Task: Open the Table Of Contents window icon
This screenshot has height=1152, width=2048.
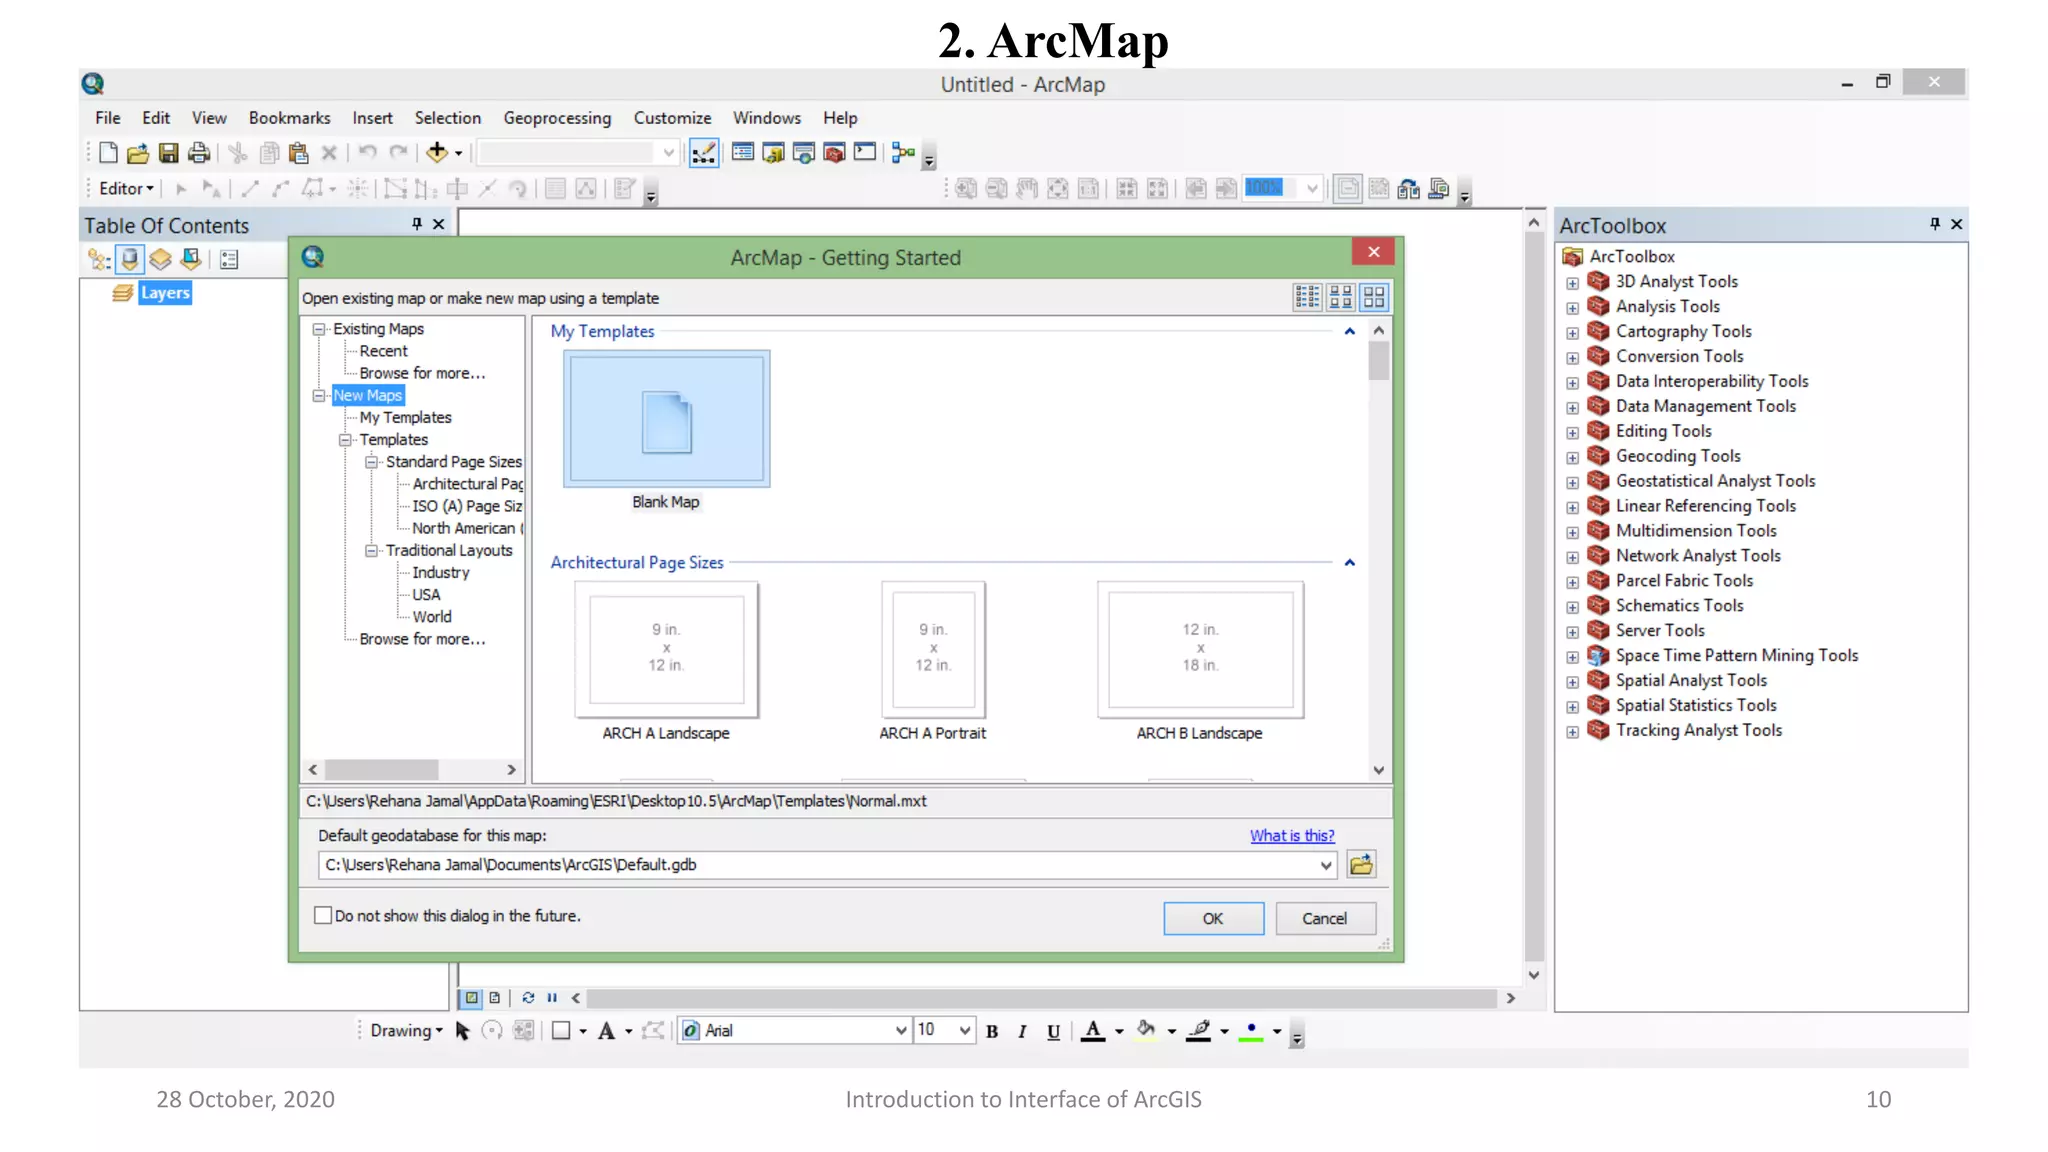Action: click(742, 153)
